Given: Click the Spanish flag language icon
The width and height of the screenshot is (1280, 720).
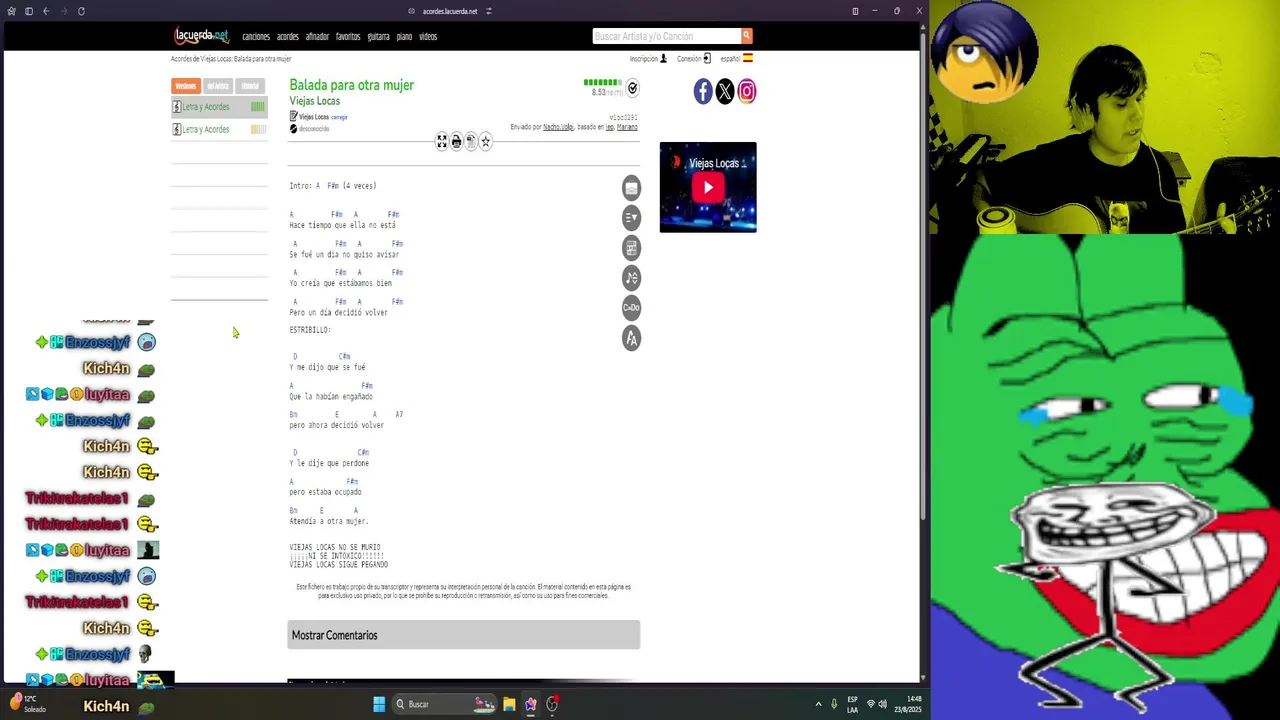Looking at the screenshot, I should tap(747, 59).
